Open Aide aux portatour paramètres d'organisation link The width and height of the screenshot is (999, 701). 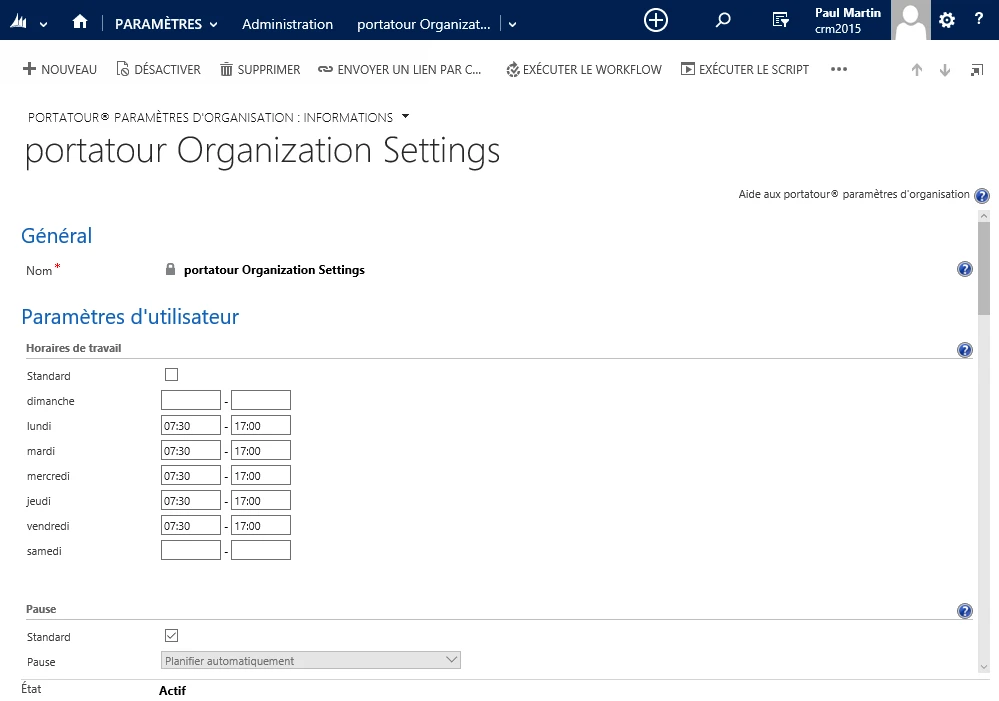point(854,194)
